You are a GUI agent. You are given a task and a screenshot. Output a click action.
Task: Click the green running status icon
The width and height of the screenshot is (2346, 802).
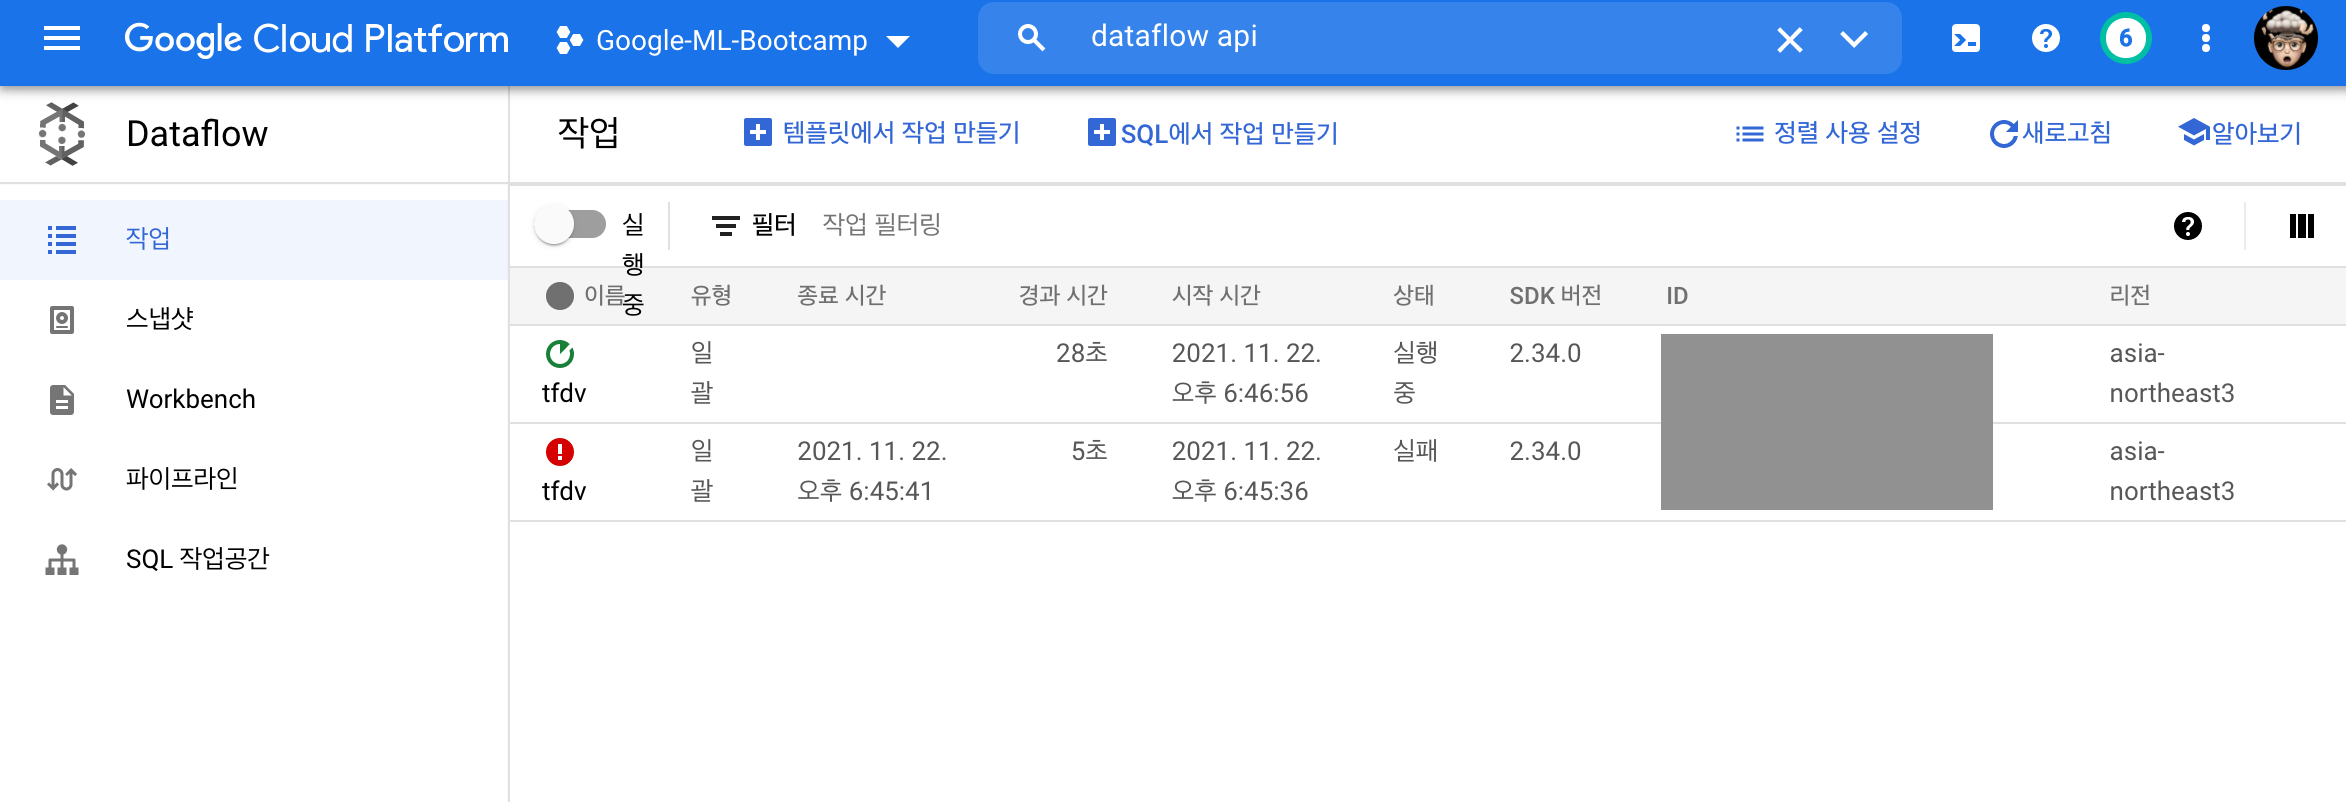pos(560,354)
